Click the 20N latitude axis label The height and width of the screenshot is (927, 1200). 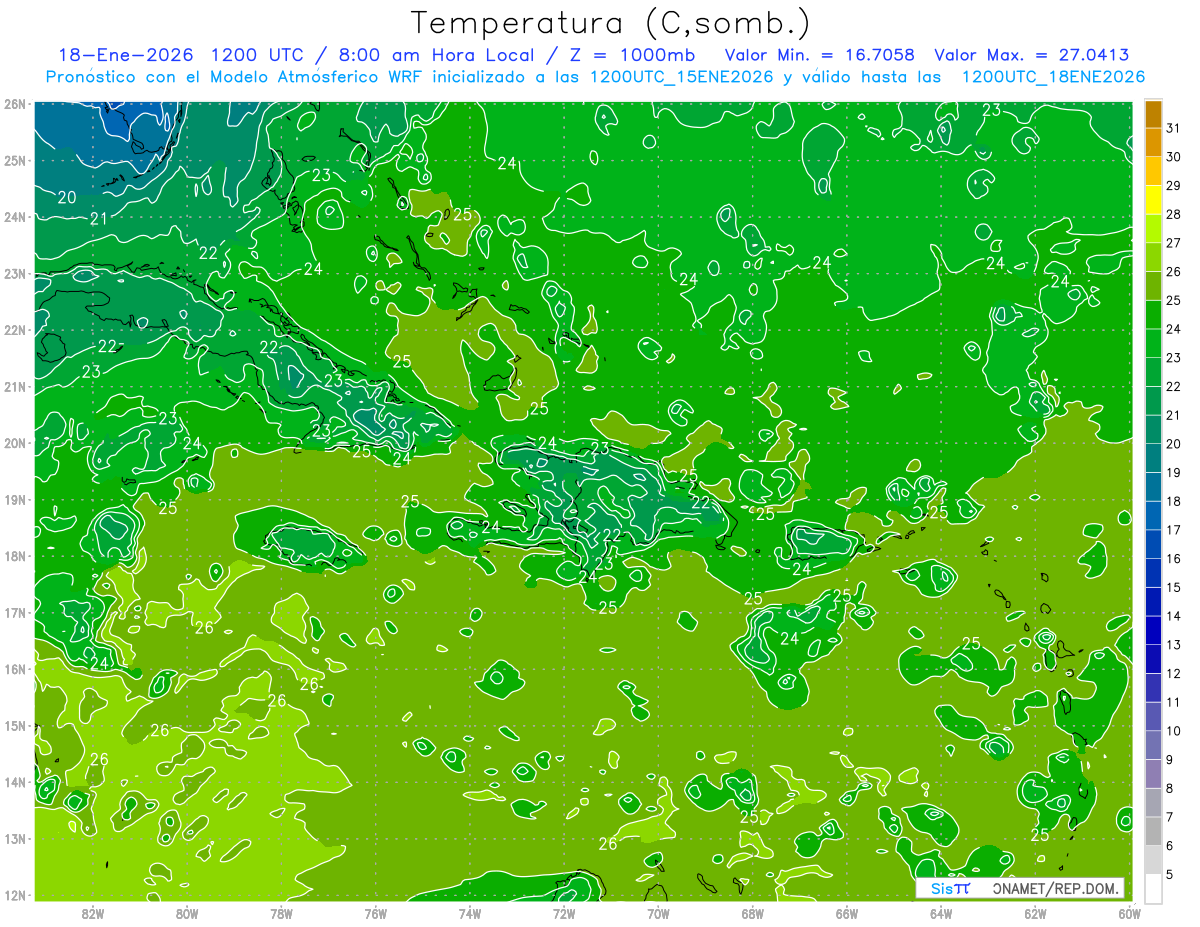tap(14, 443)
